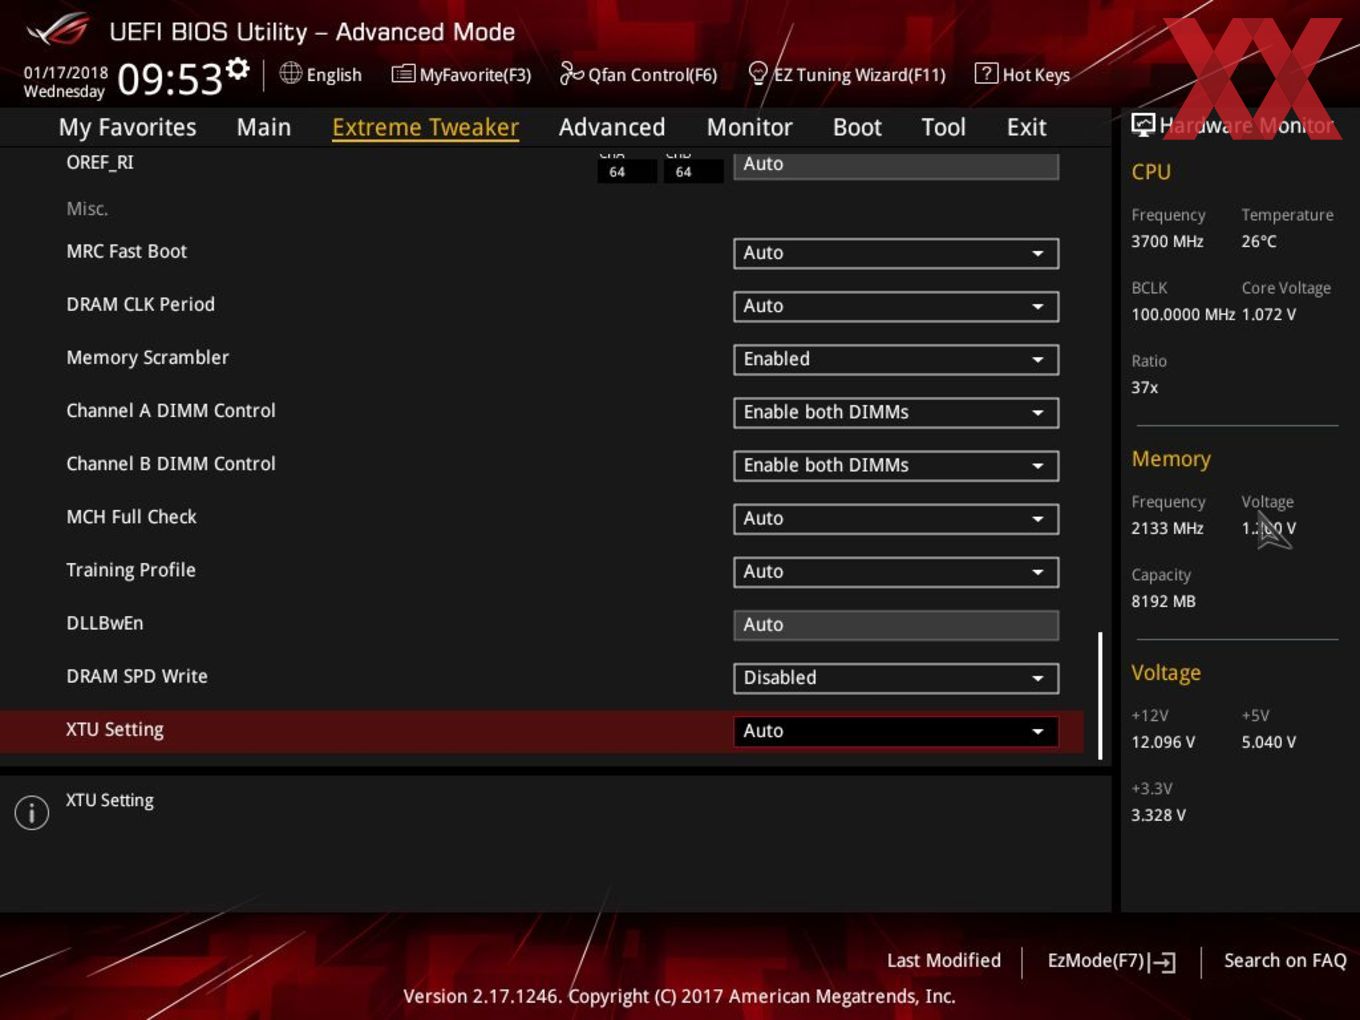Click Last Modified button
The image size is (1360, 1020).
pos(943,960)
